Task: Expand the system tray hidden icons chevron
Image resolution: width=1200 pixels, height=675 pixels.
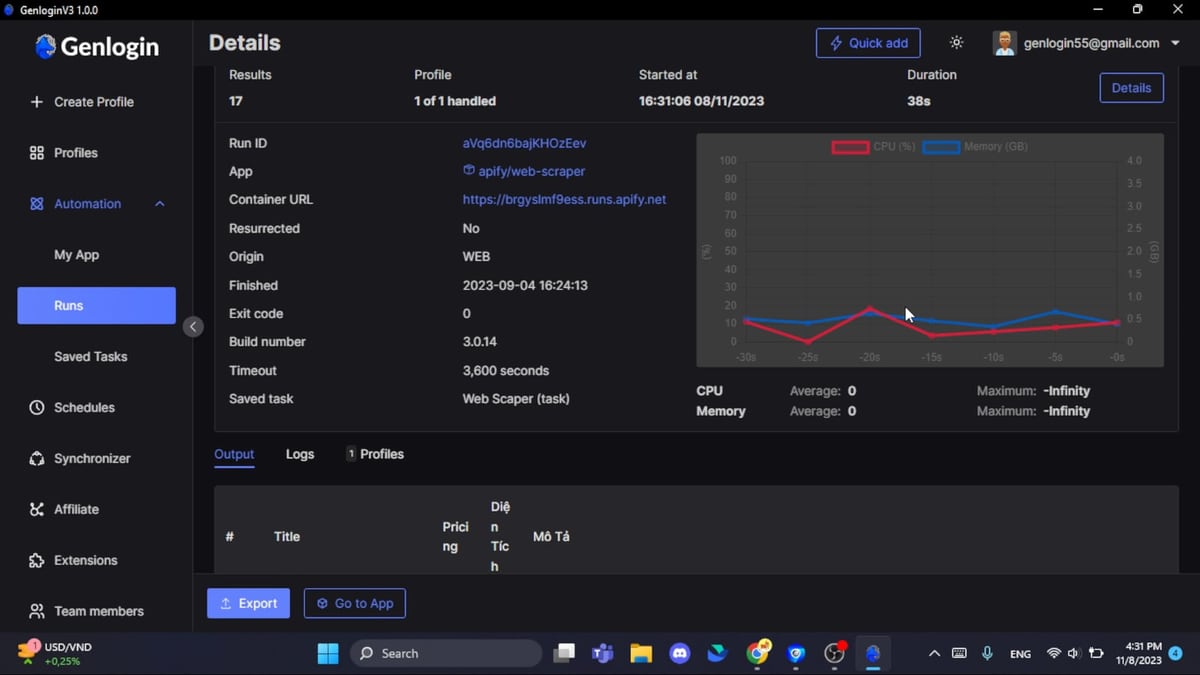Action: pyautogui.click(x=934, y=654)
